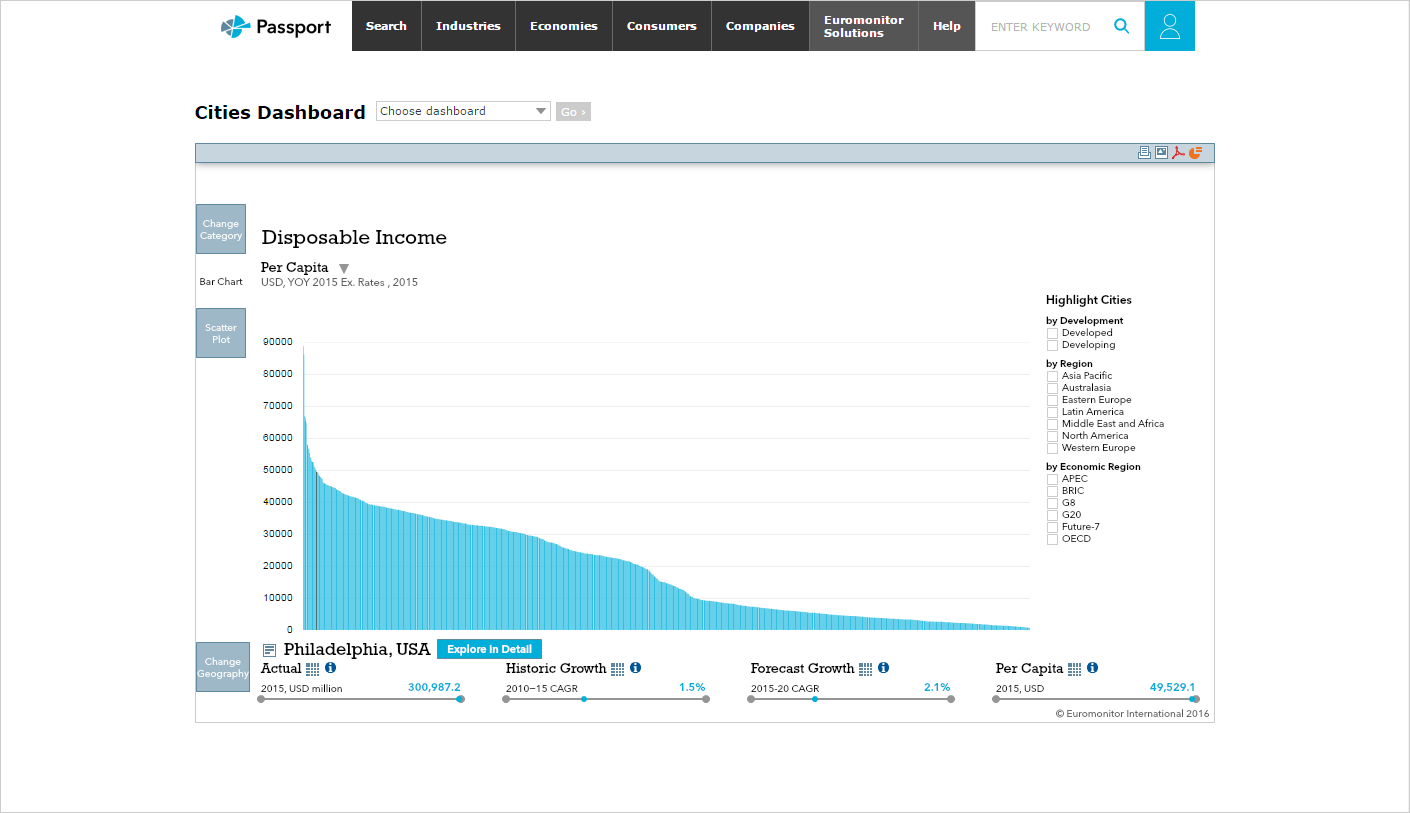Open the Choose dashboard dropdown

[x=463, y=111]
